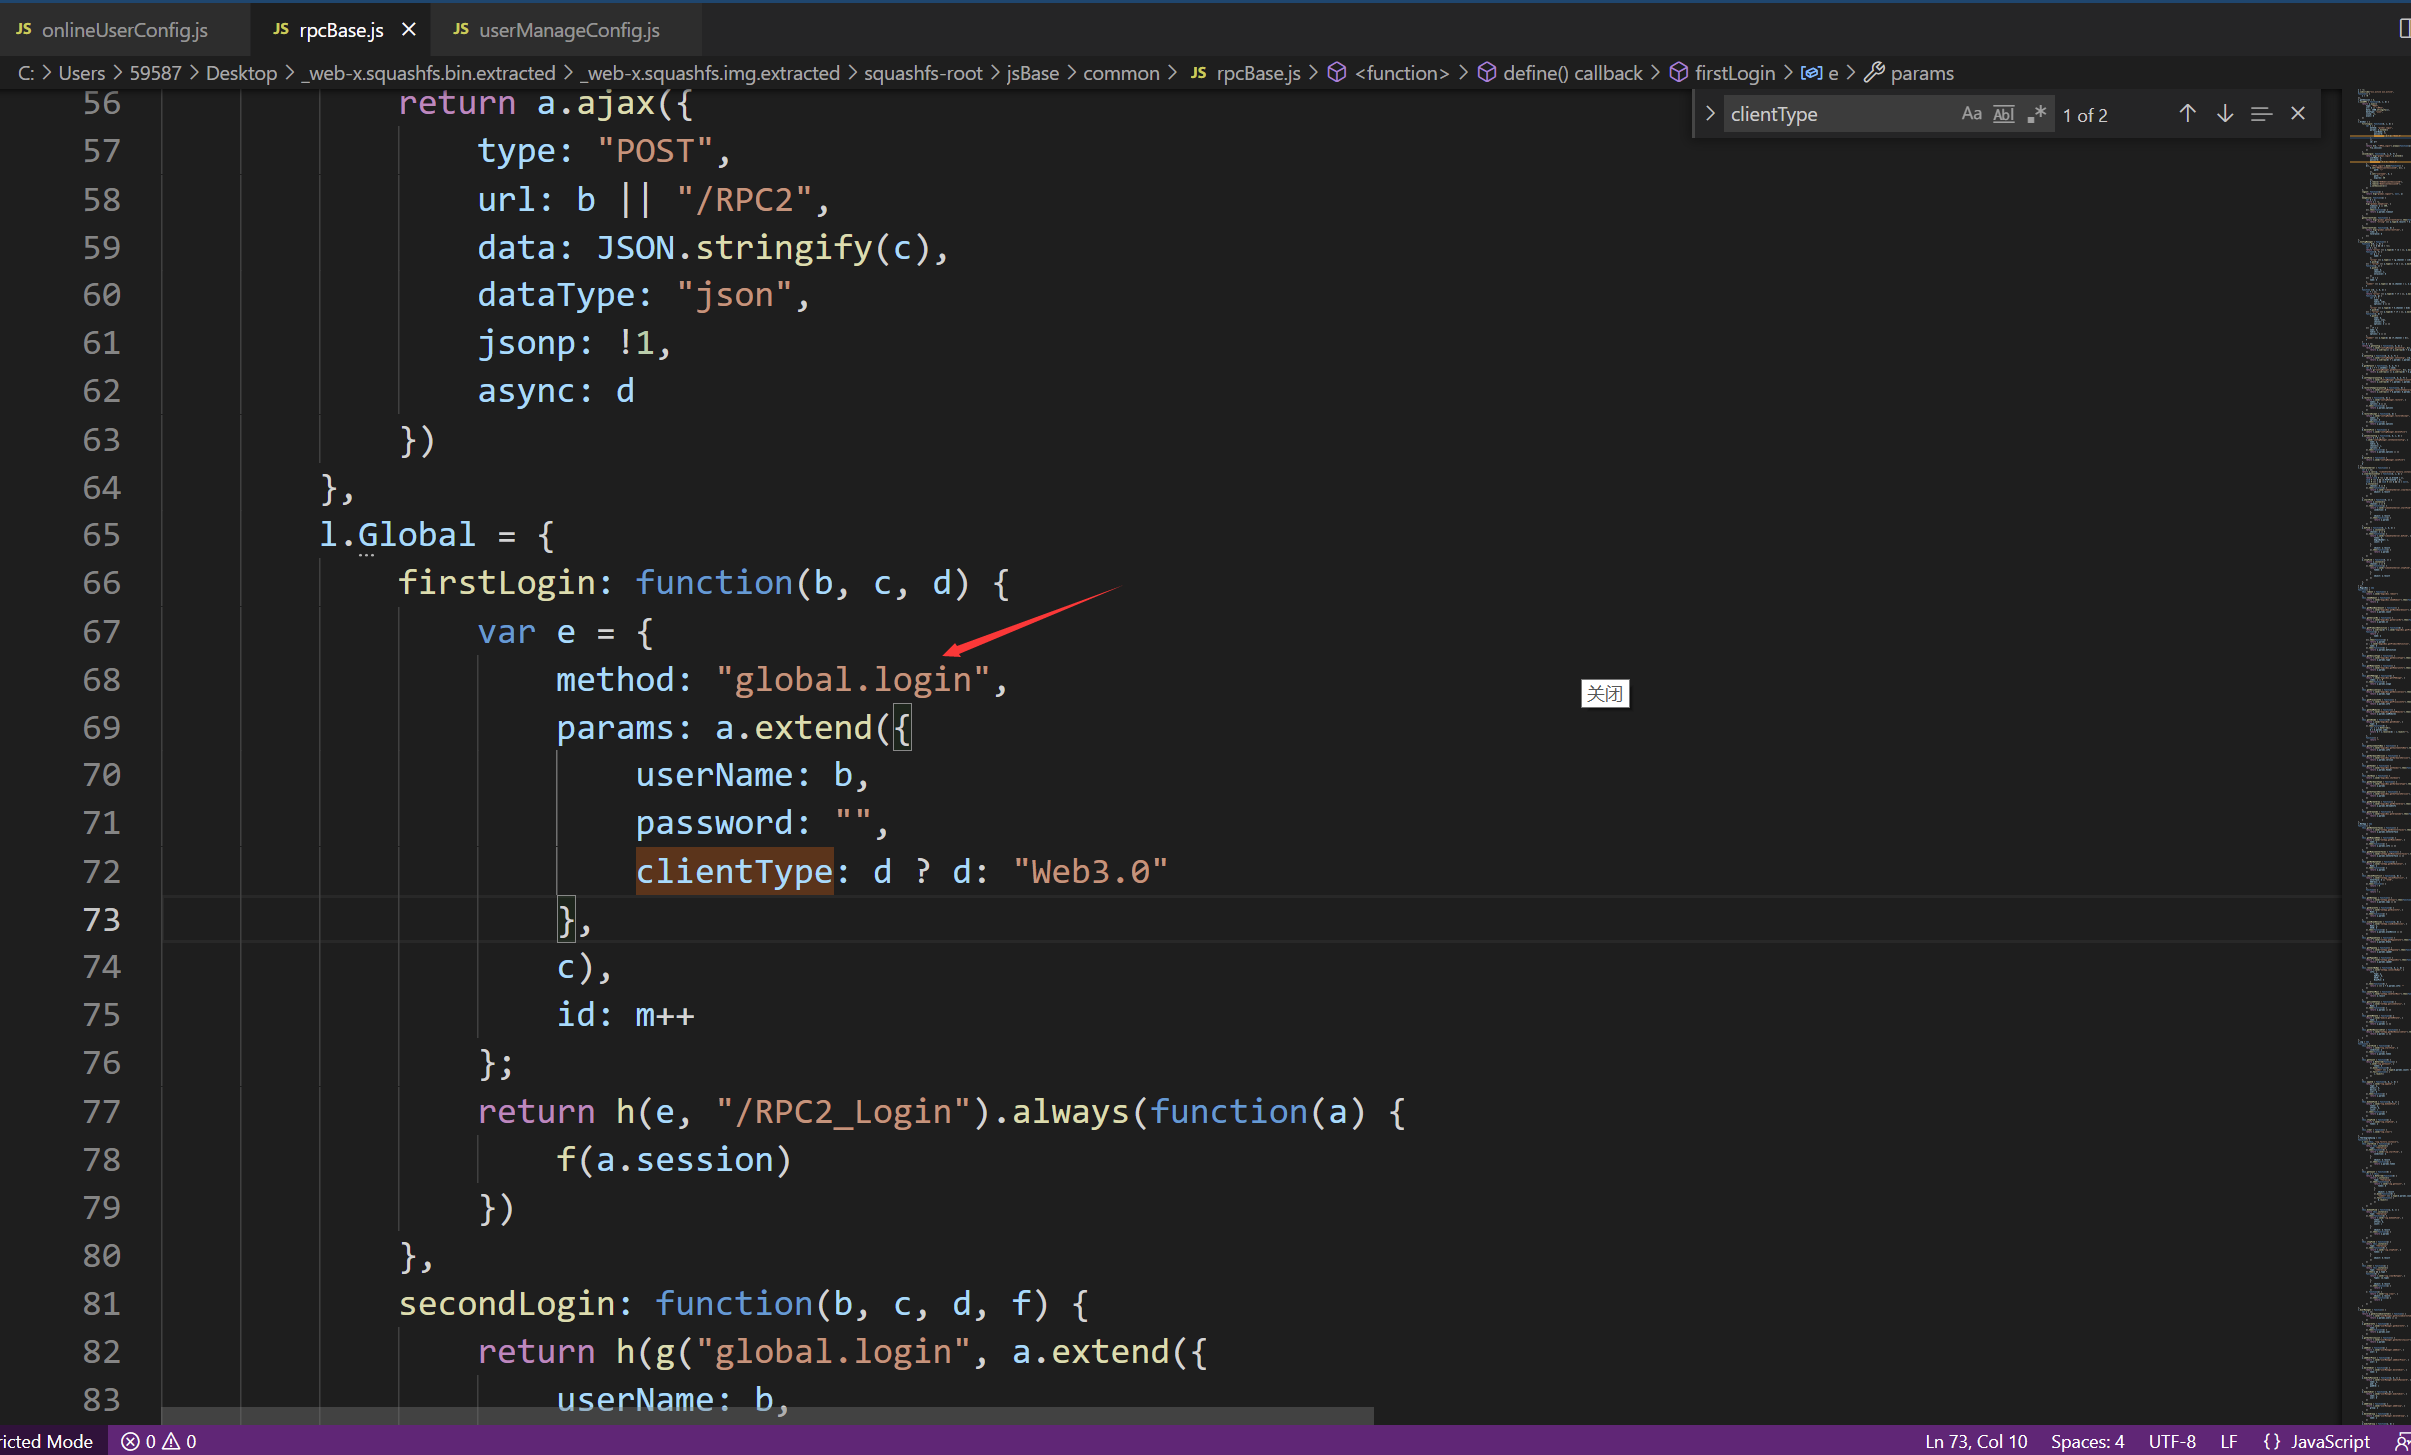The height and width of the screenshot is (1455, 2411).
Task: Open the firstLogin breadcrumb symbol
Action: pos(1723,73)
